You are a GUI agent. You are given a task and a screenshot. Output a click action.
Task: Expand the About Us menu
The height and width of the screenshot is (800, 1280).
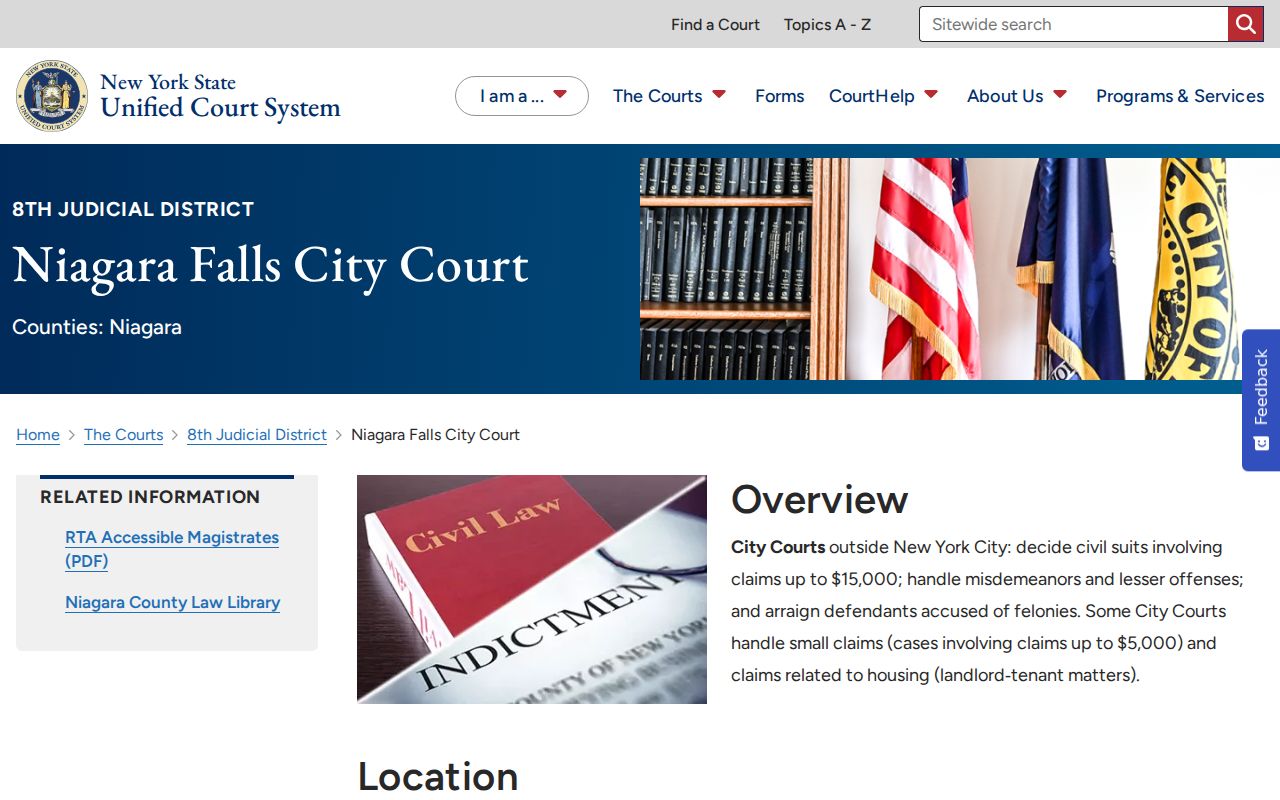point(1016,96)
